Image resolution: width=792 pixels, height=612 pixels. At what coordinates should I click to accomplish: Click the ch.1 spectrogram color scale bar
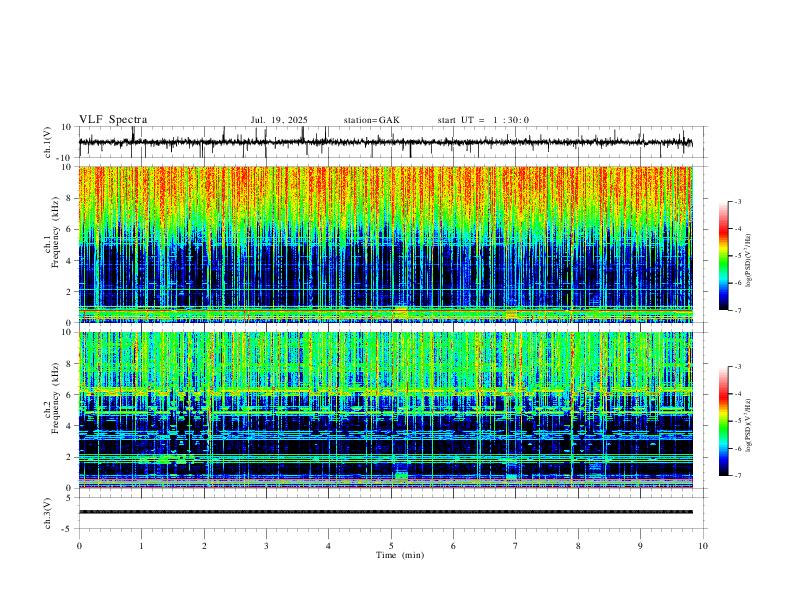click(x=724, y=256)
